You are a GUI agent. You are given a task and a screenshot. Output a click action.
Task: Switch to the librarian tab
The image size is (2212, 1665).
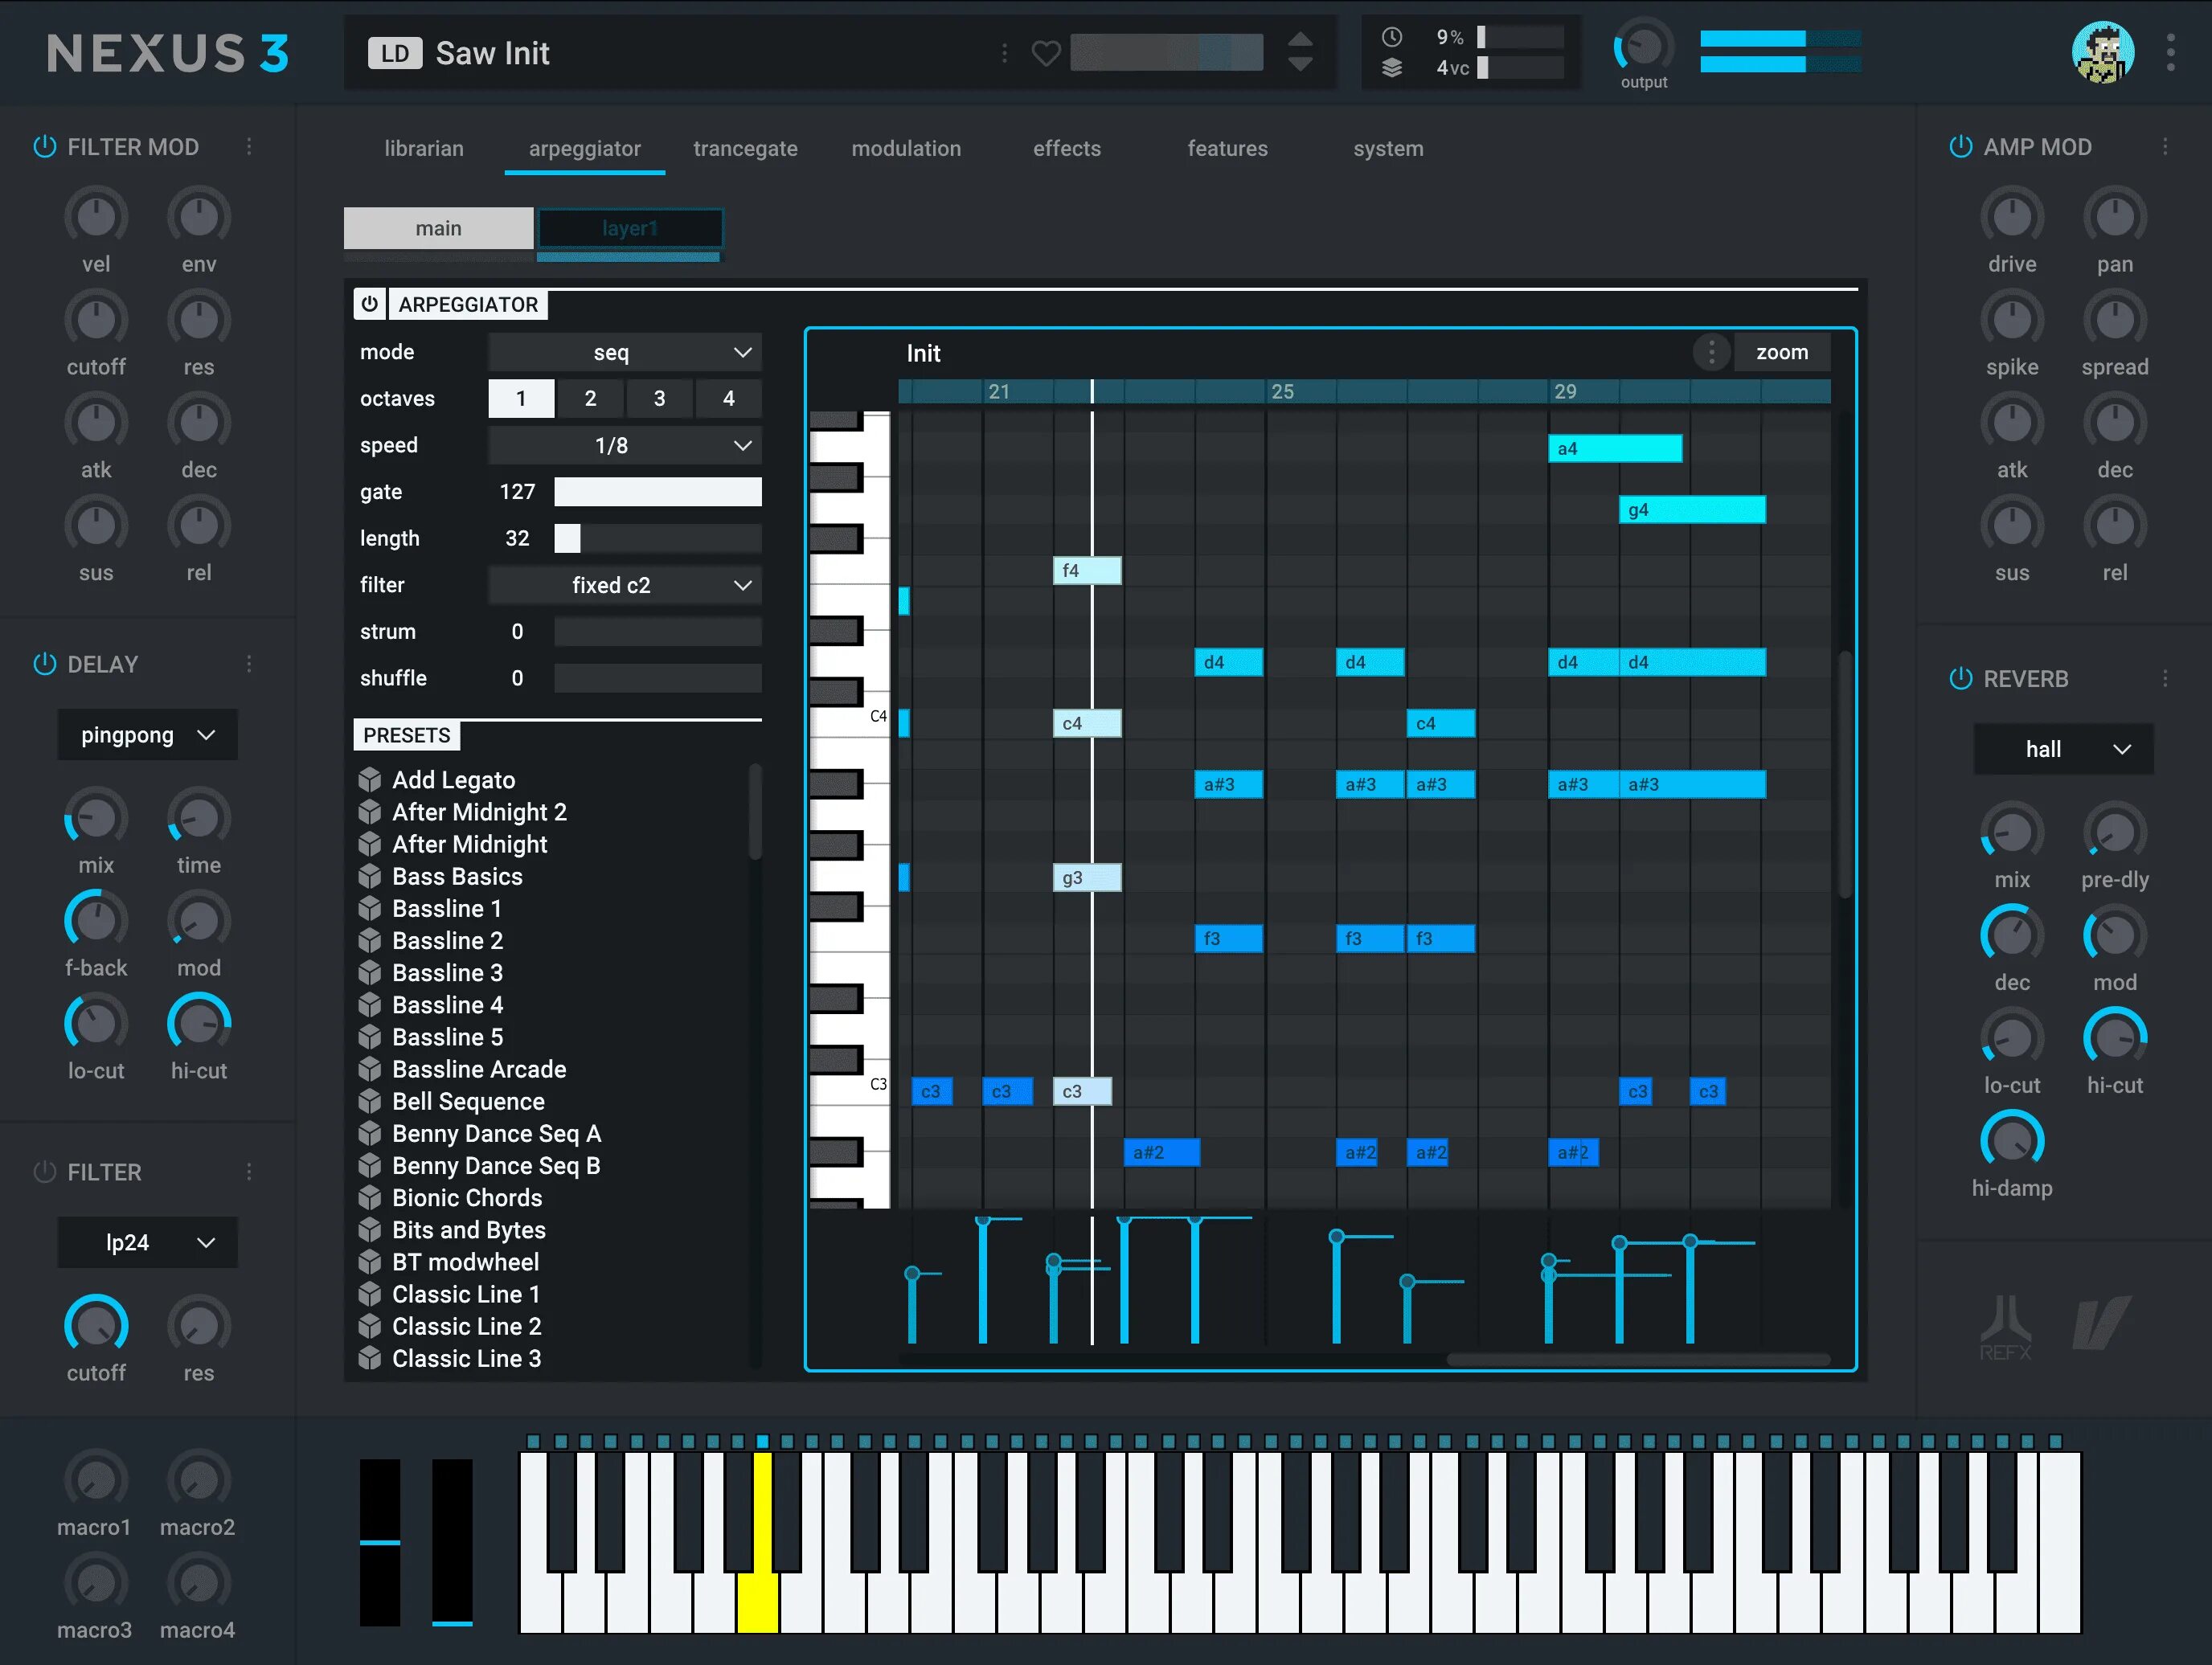point(424,148)
